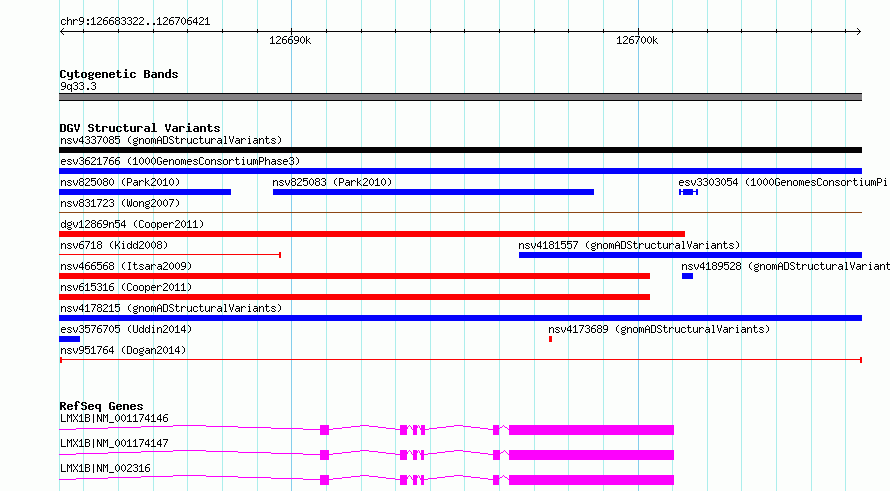Screen dimensions: 890x491
Task: Open variant label nsv6718 (Kidd2008)
Action: (114, 245)
